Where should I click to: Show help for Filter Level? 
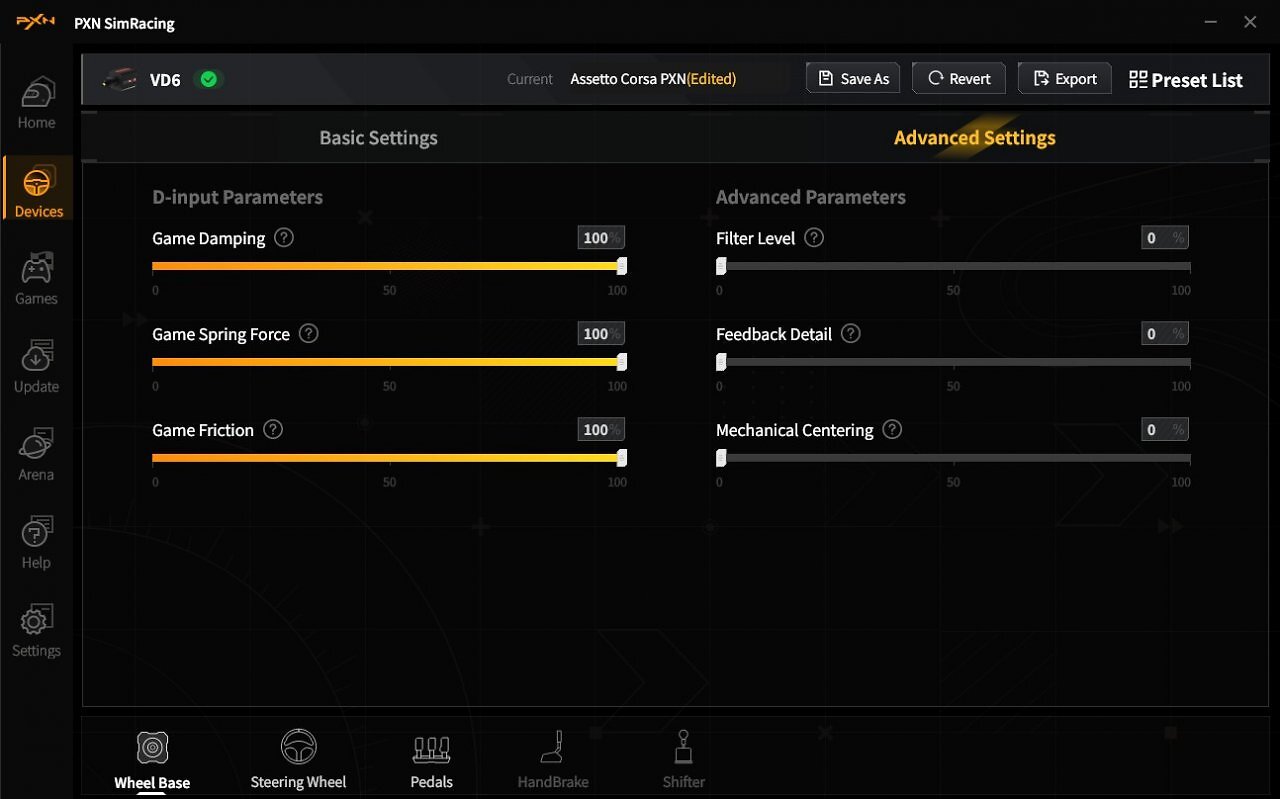(x=814, y=238)
